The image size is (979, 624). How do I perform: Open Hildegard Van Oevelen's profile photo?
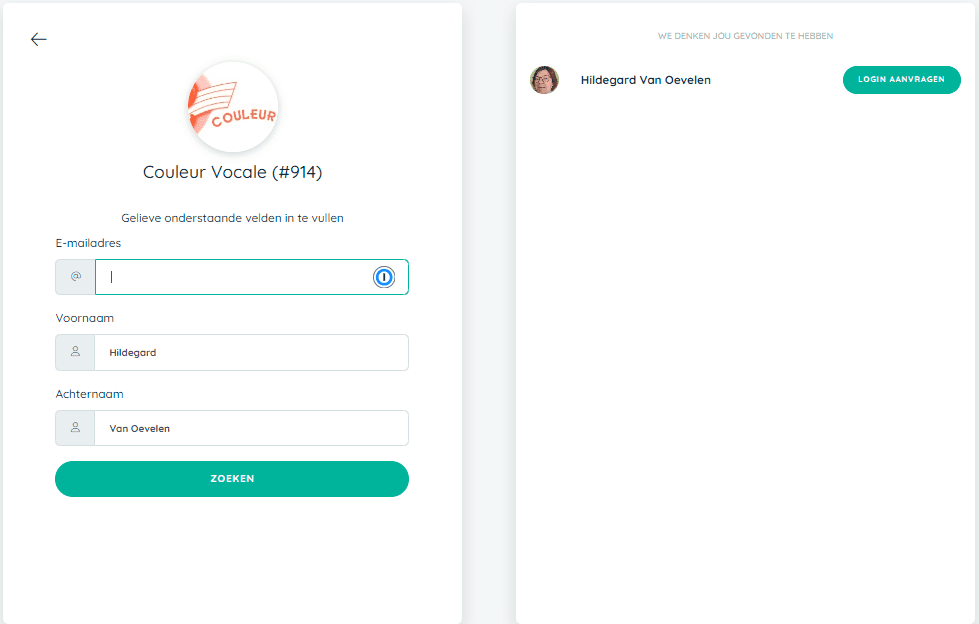coord(544,80)
